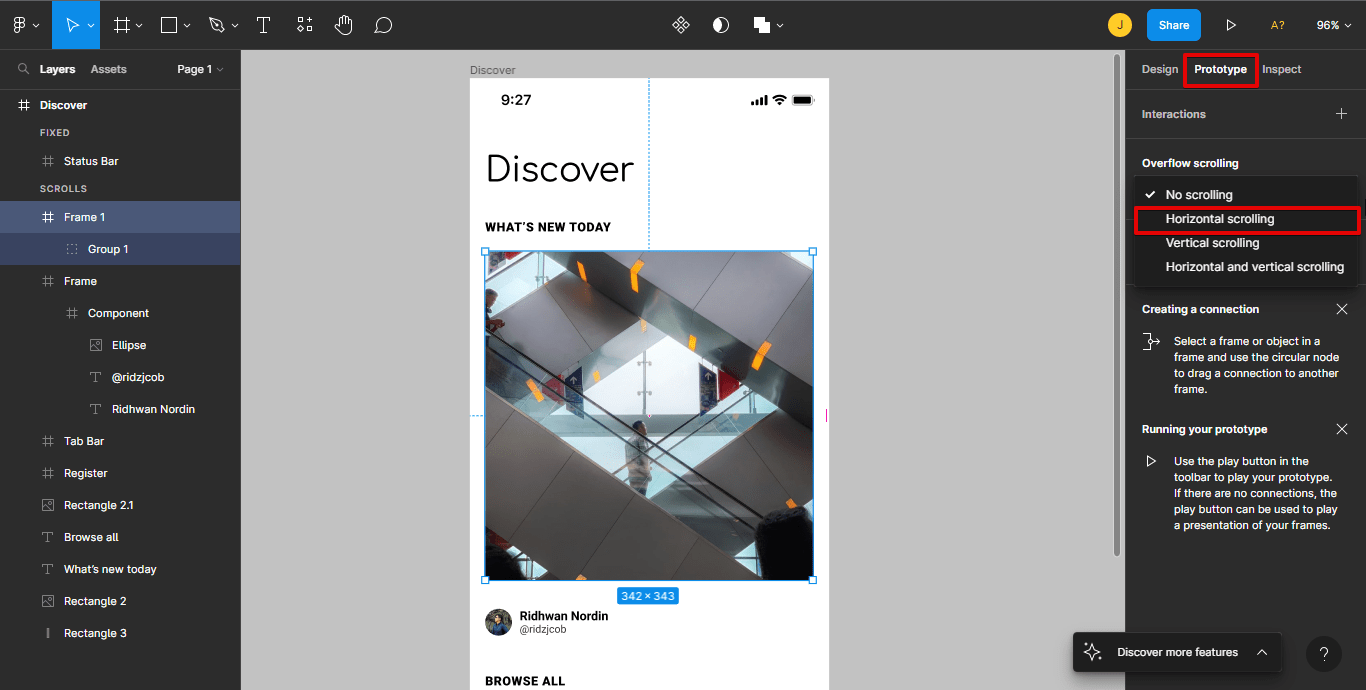Apply Use as mask from the toolbar
The height and width of the screenshot is (690, 1366).
(720, 24)
